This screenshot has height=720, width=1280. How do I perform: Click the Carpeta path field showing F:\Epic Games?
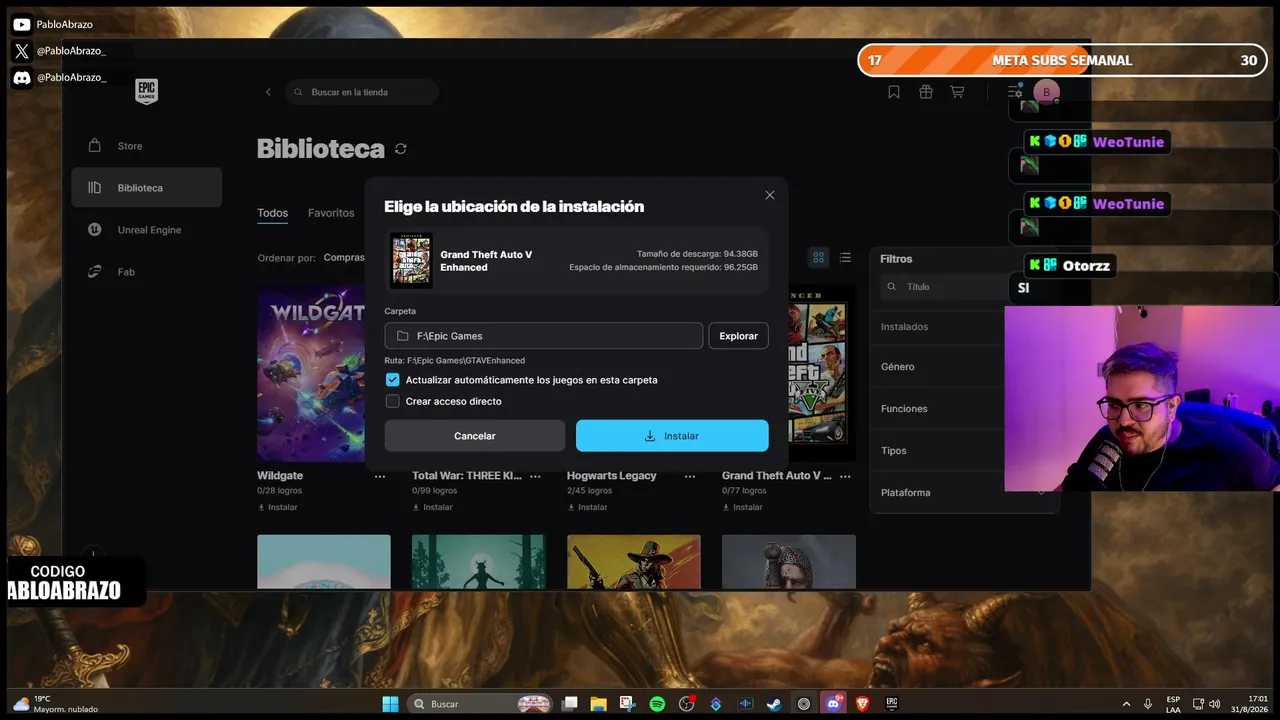pyautogui.click(x=544, y=336)
